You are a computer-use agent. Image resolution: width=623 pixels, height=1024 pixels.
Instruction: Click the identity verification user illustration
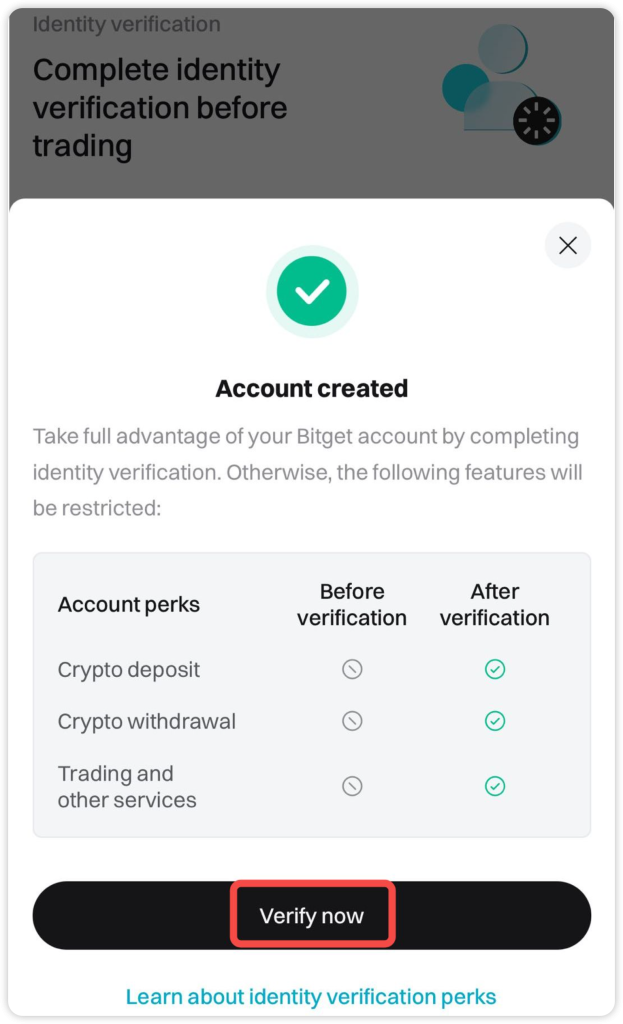[500, 84]
